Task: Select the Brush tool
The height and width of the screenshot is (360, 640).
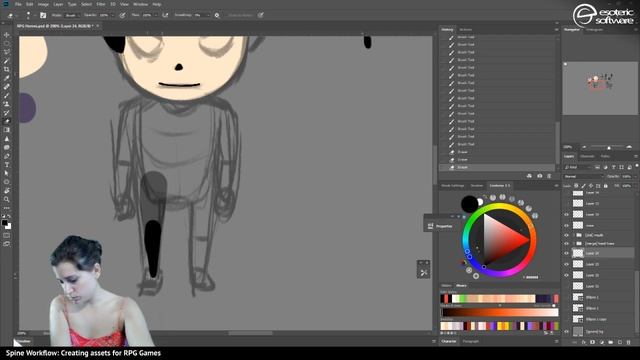Action: [x=7, y=95]
